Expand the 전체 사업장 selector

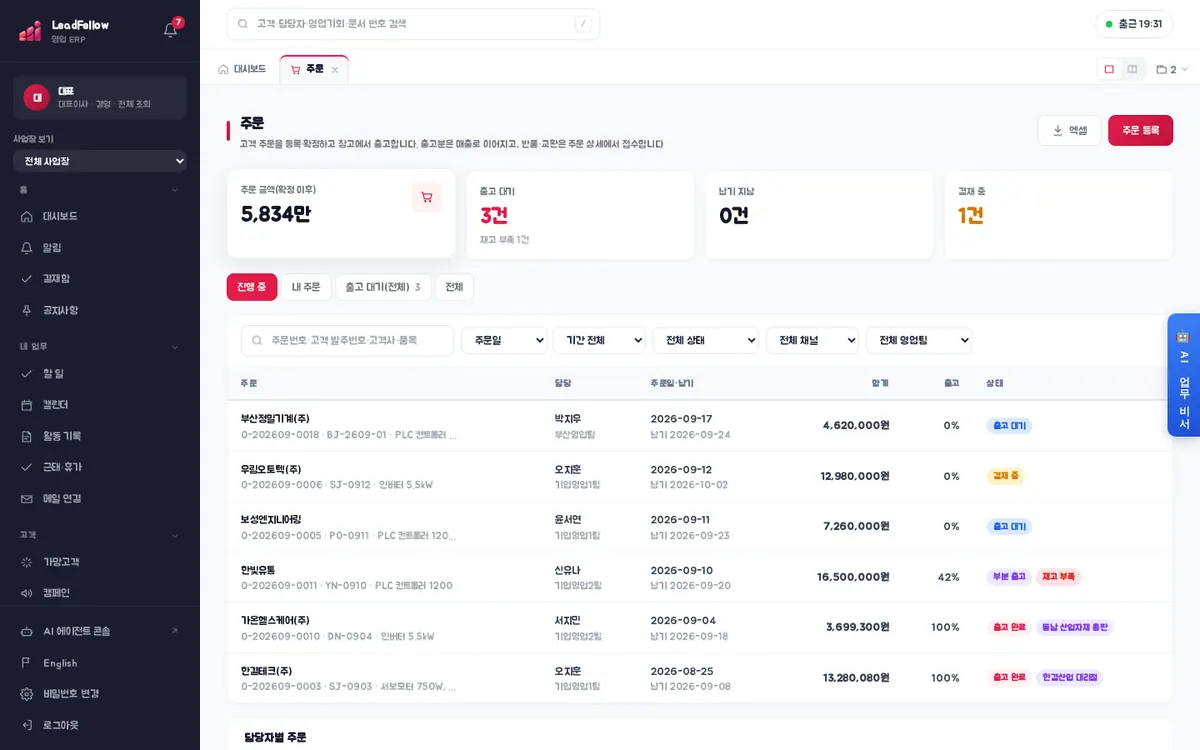100,161
